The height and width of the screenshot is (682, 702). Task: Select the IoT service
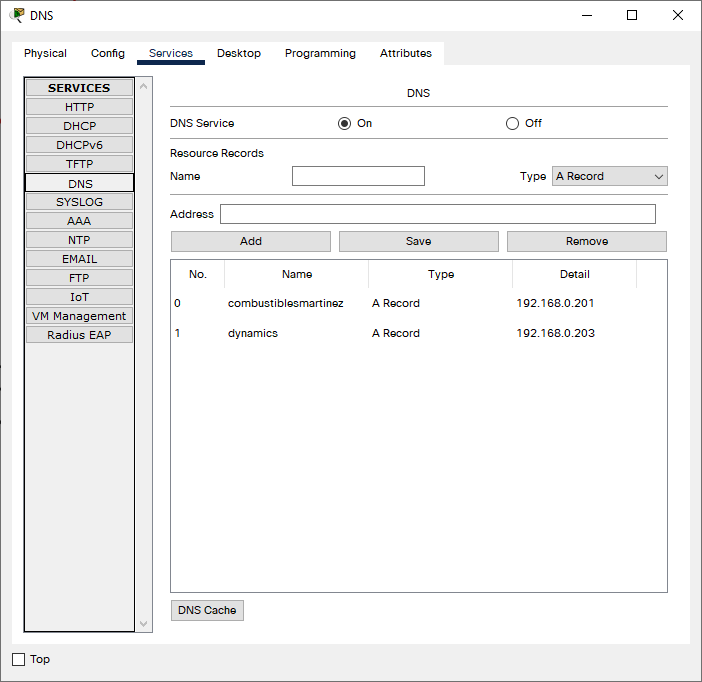tap(79, 297)
